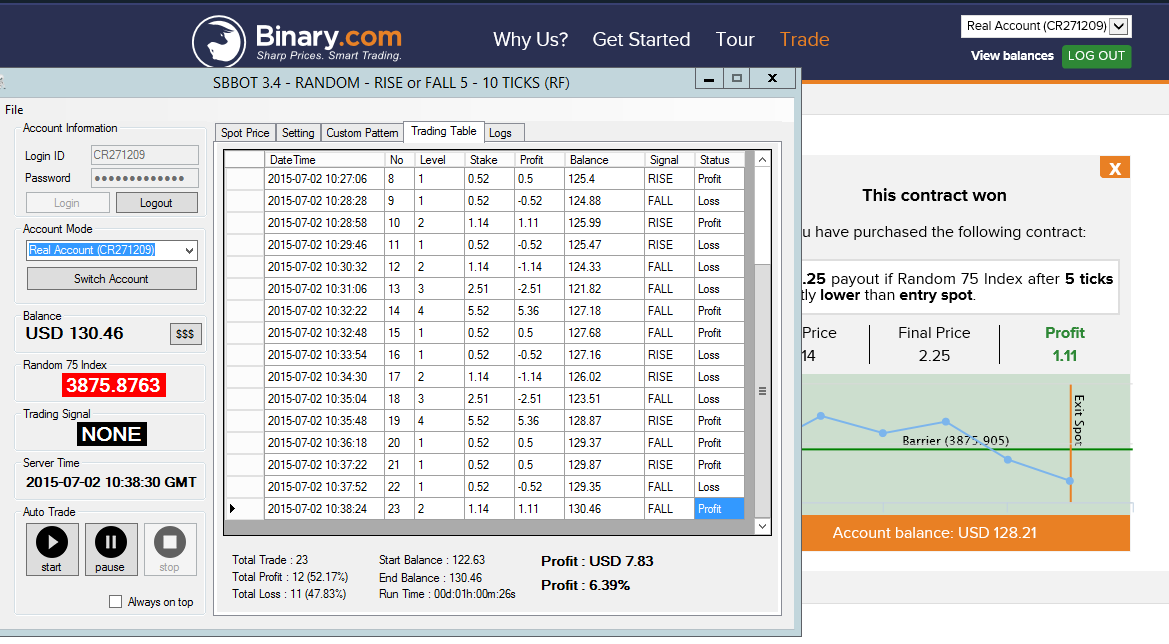Open the View balances link
Image resolution: width=1169 pixels, height=644 pixels.
click(x=1012, y=56)
